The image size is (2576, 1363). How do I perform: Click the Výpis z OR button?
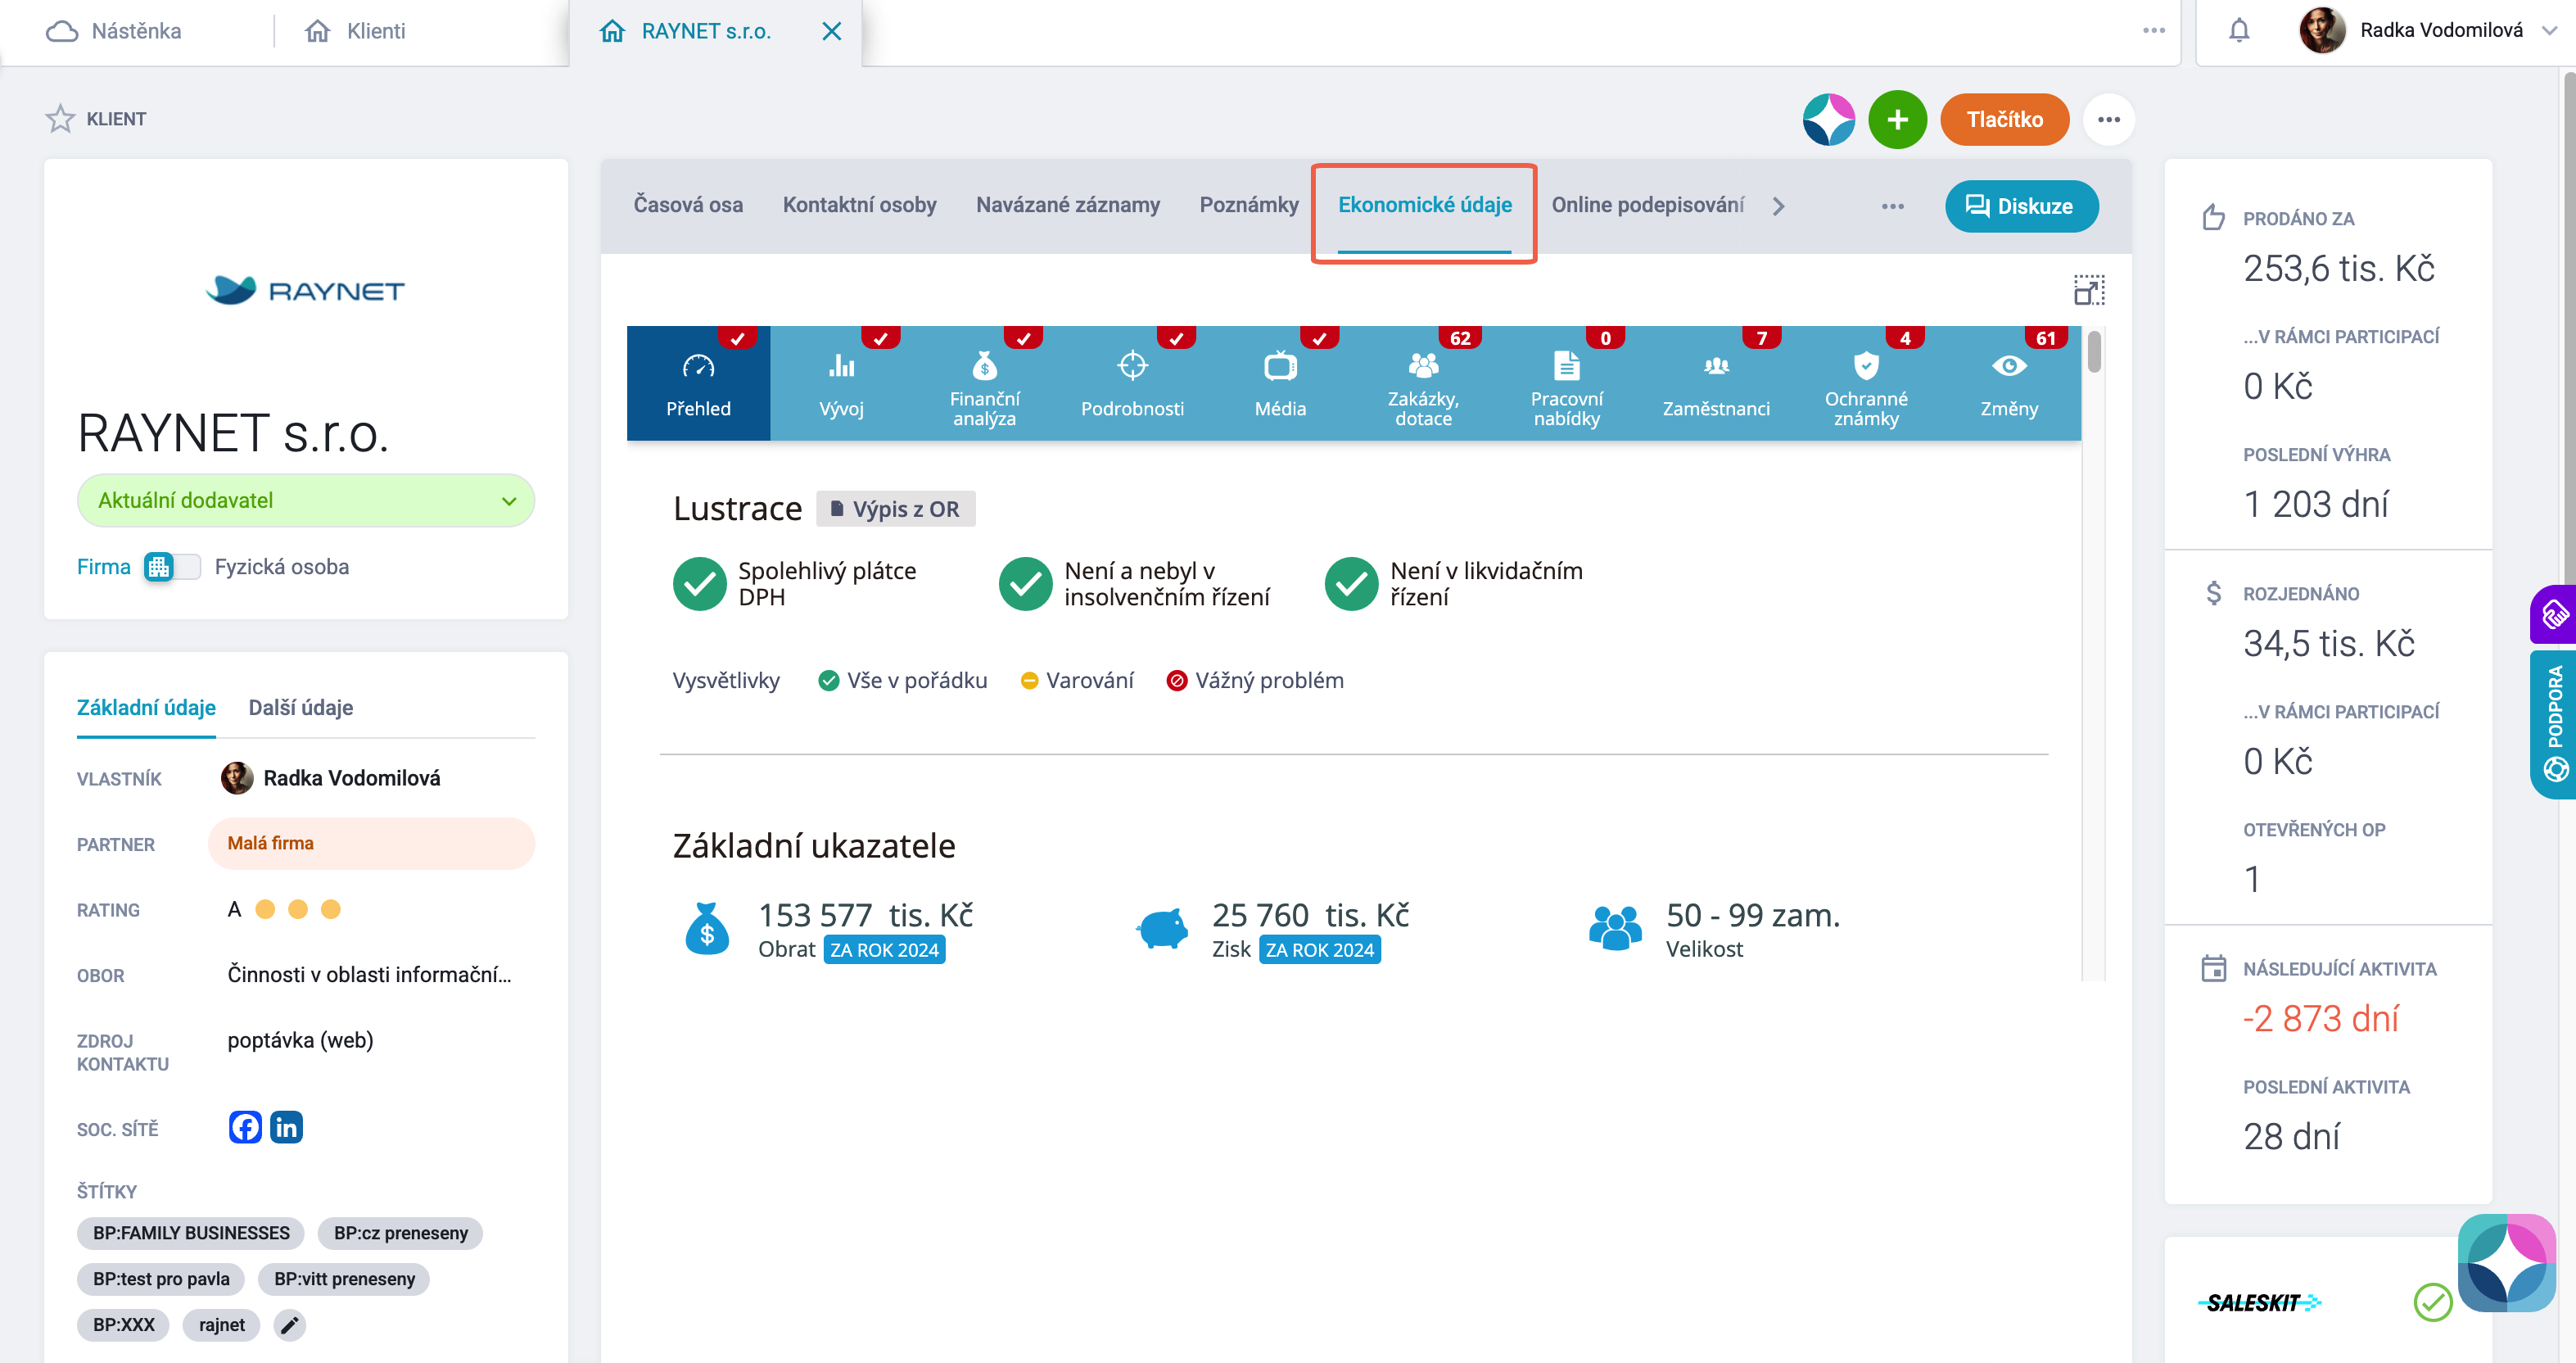coord(895,509)
